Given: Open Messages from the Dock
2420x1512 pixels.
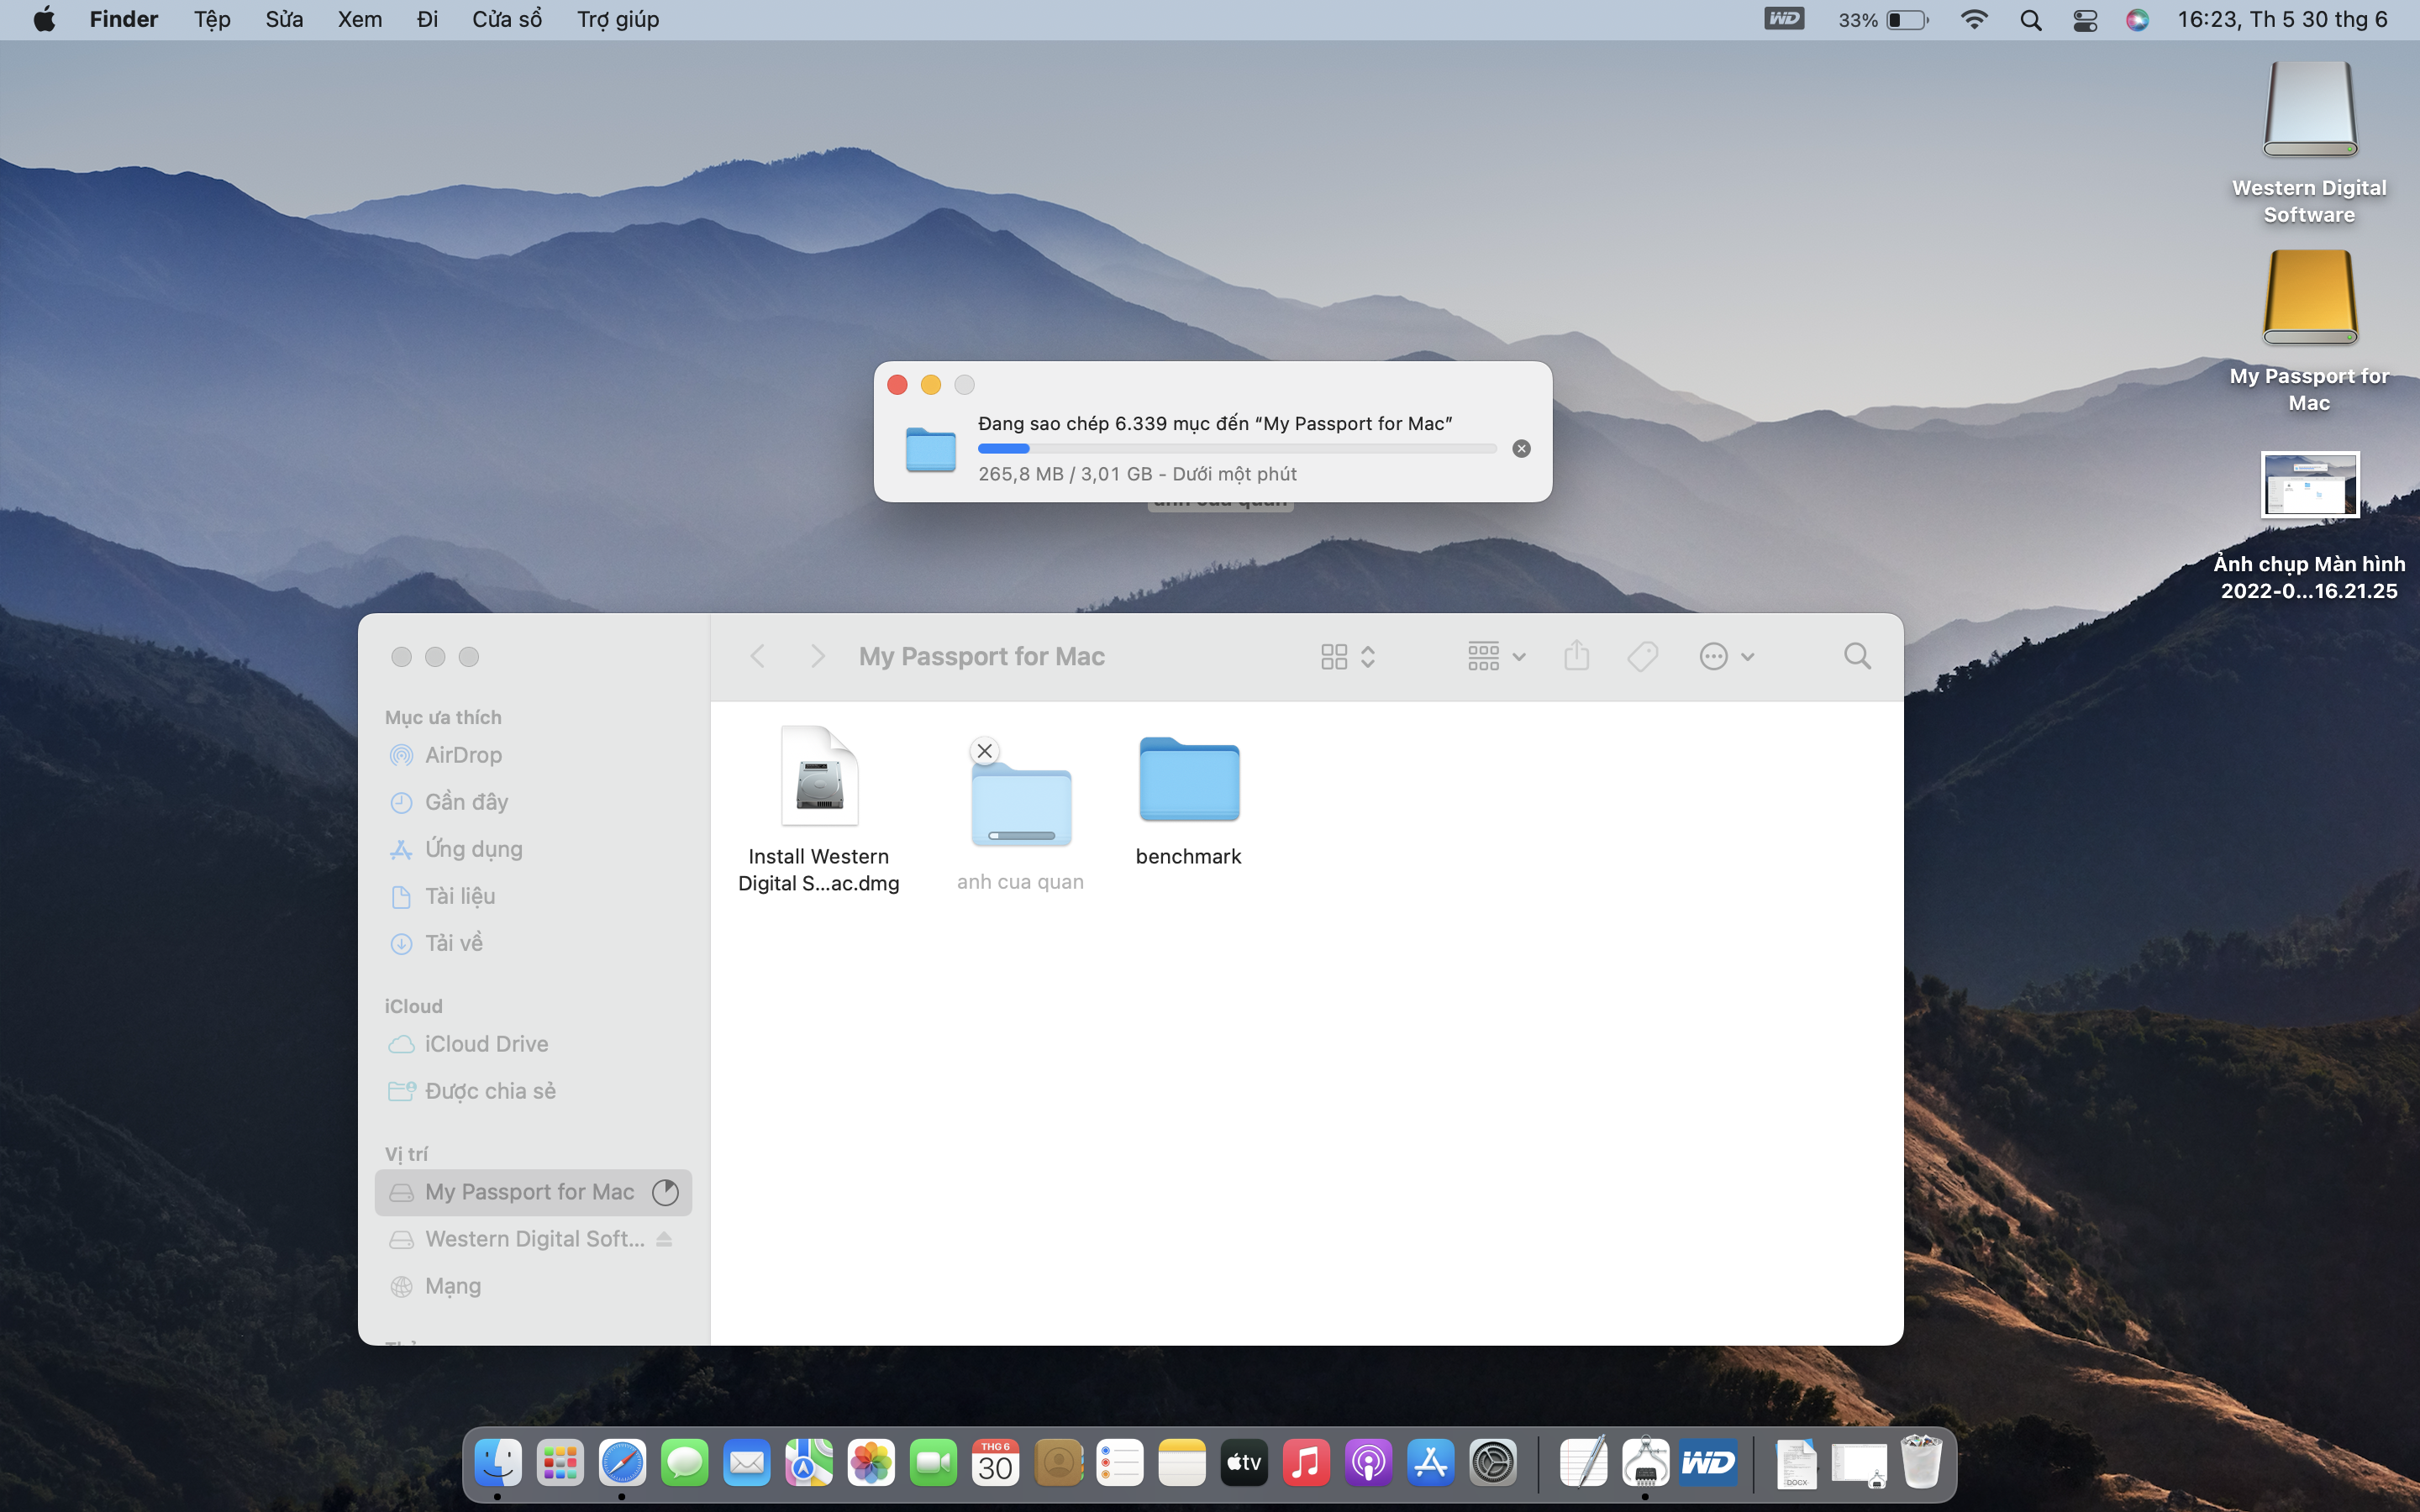Looking at the screenshot, I should 684,1464.
